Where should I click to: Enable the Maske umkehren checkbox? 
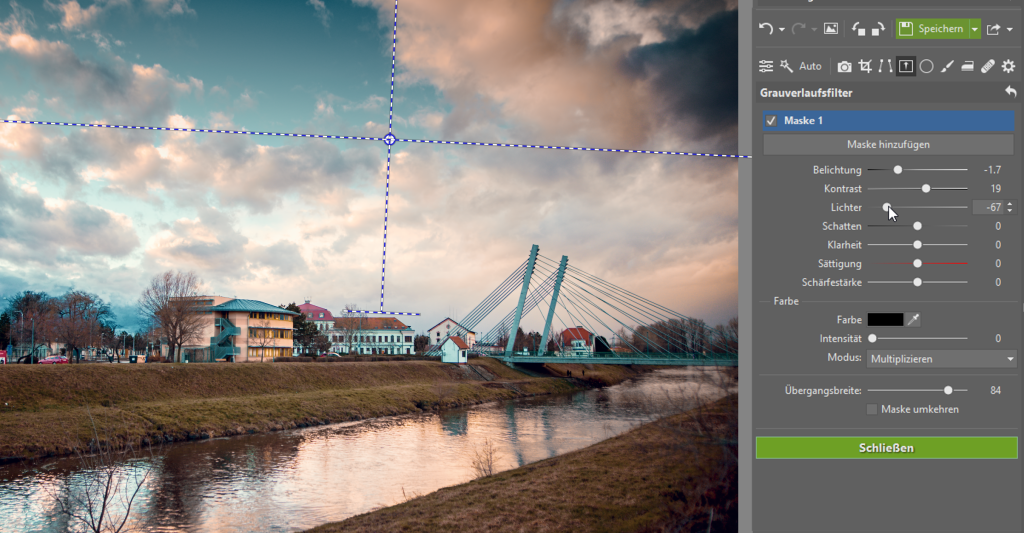(873, 409)
